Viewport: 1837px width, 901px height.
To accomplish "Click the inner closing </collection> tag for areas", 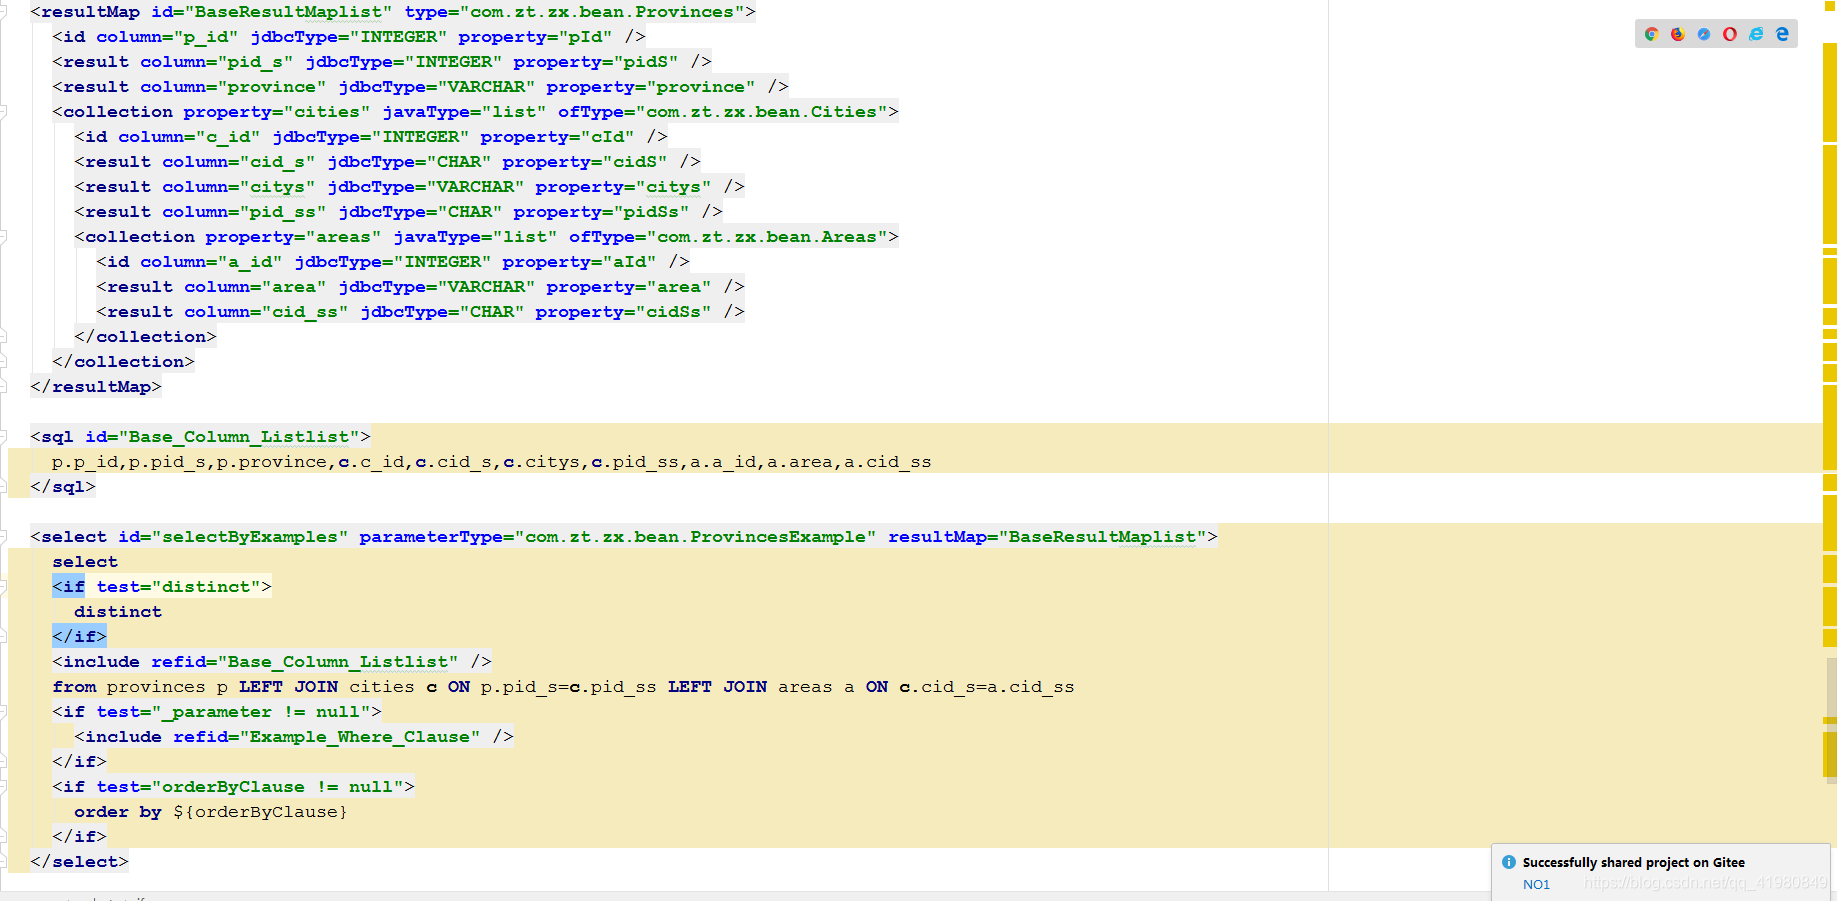I will [x=145, y=337].
